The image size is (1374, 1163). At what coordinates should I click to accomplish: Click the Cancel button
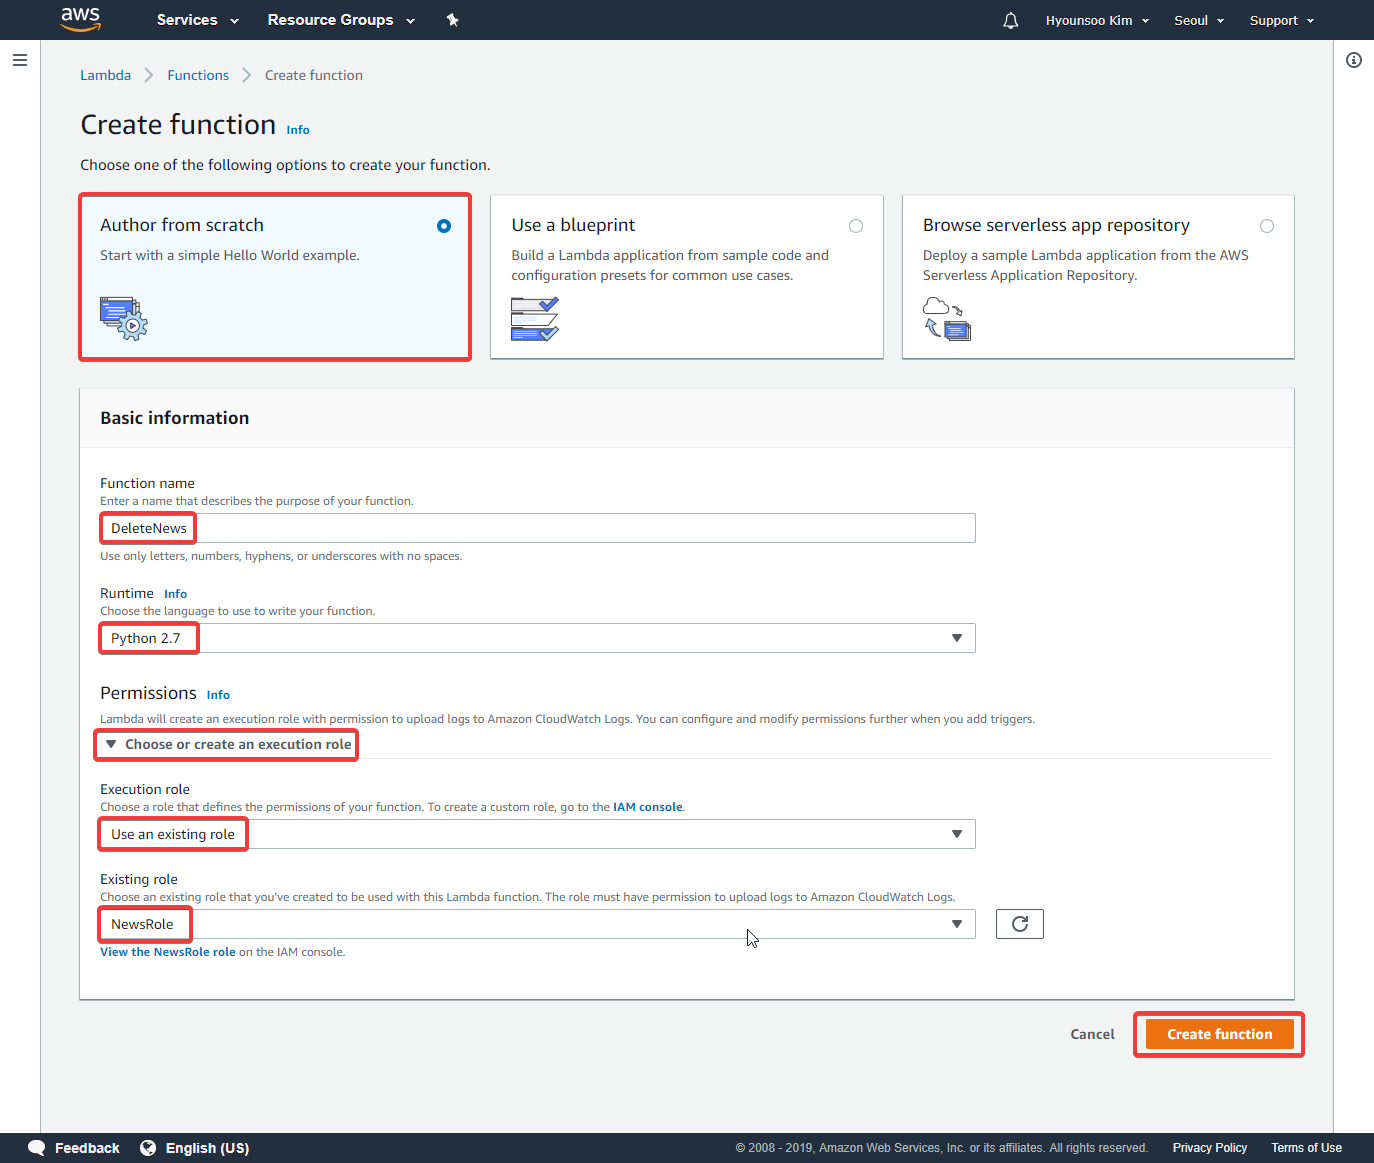coord(1092,1034)
